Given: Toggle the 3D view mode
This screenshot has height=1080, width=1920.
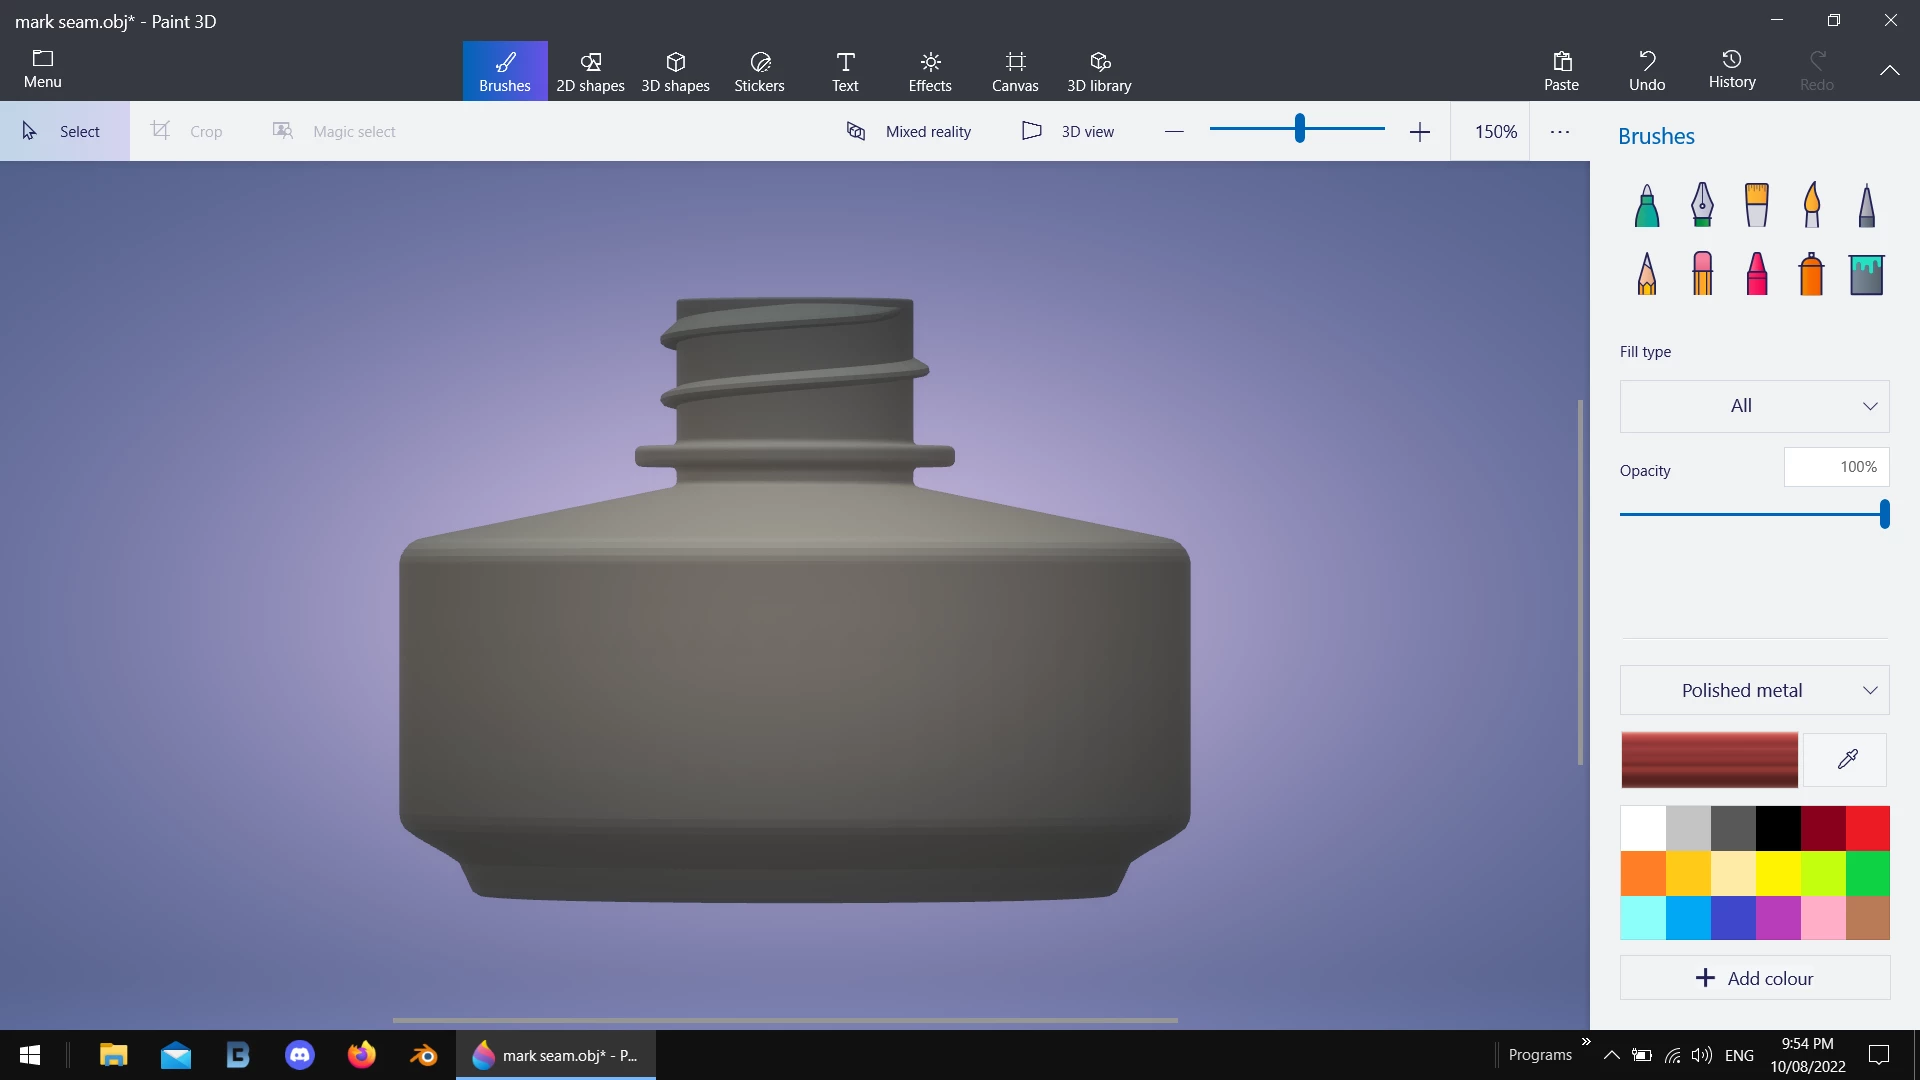Looking at the screenshot, I should tap(1068, 131).
